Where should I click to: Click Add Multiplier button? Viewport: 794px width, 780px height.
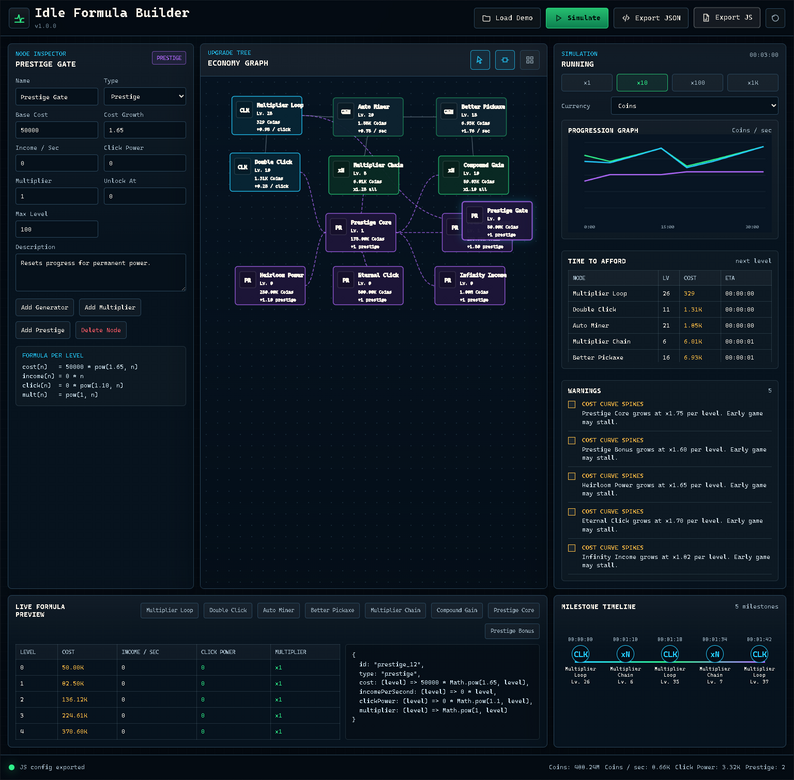(x=110, y=307)
